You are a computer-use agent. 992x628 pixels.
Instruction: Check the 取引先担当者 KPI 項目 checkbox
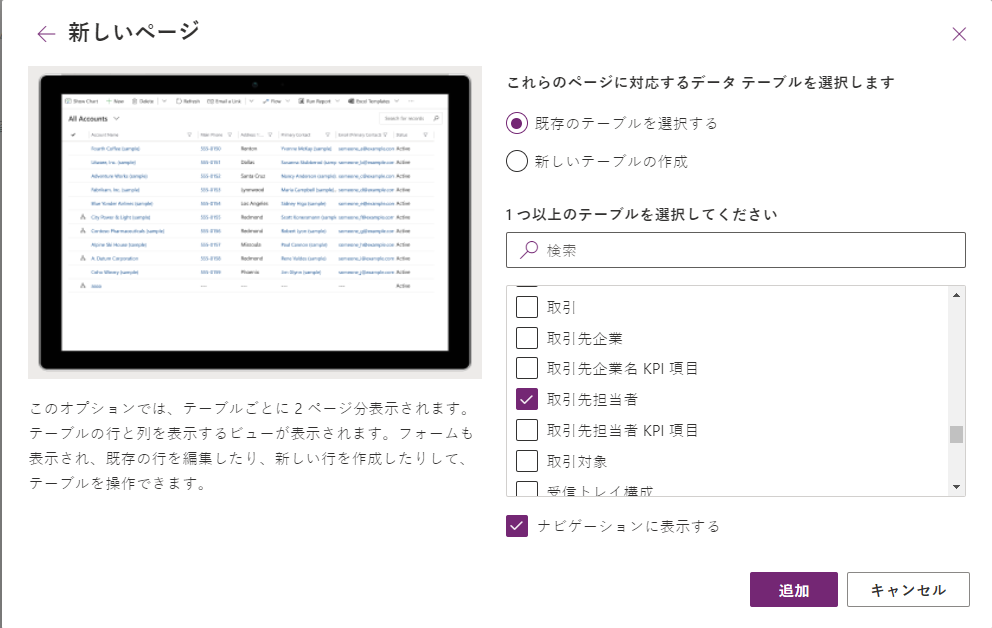point(527,430)
